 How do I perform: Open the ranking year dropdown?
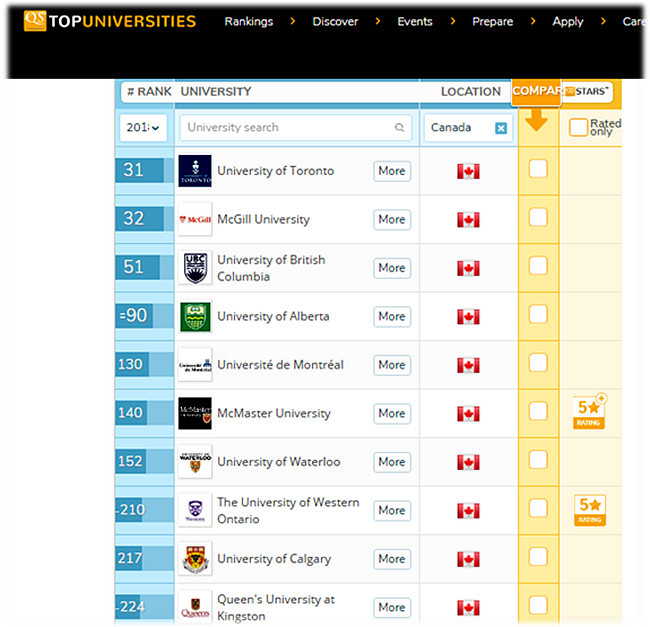click(x=143, y=128)
